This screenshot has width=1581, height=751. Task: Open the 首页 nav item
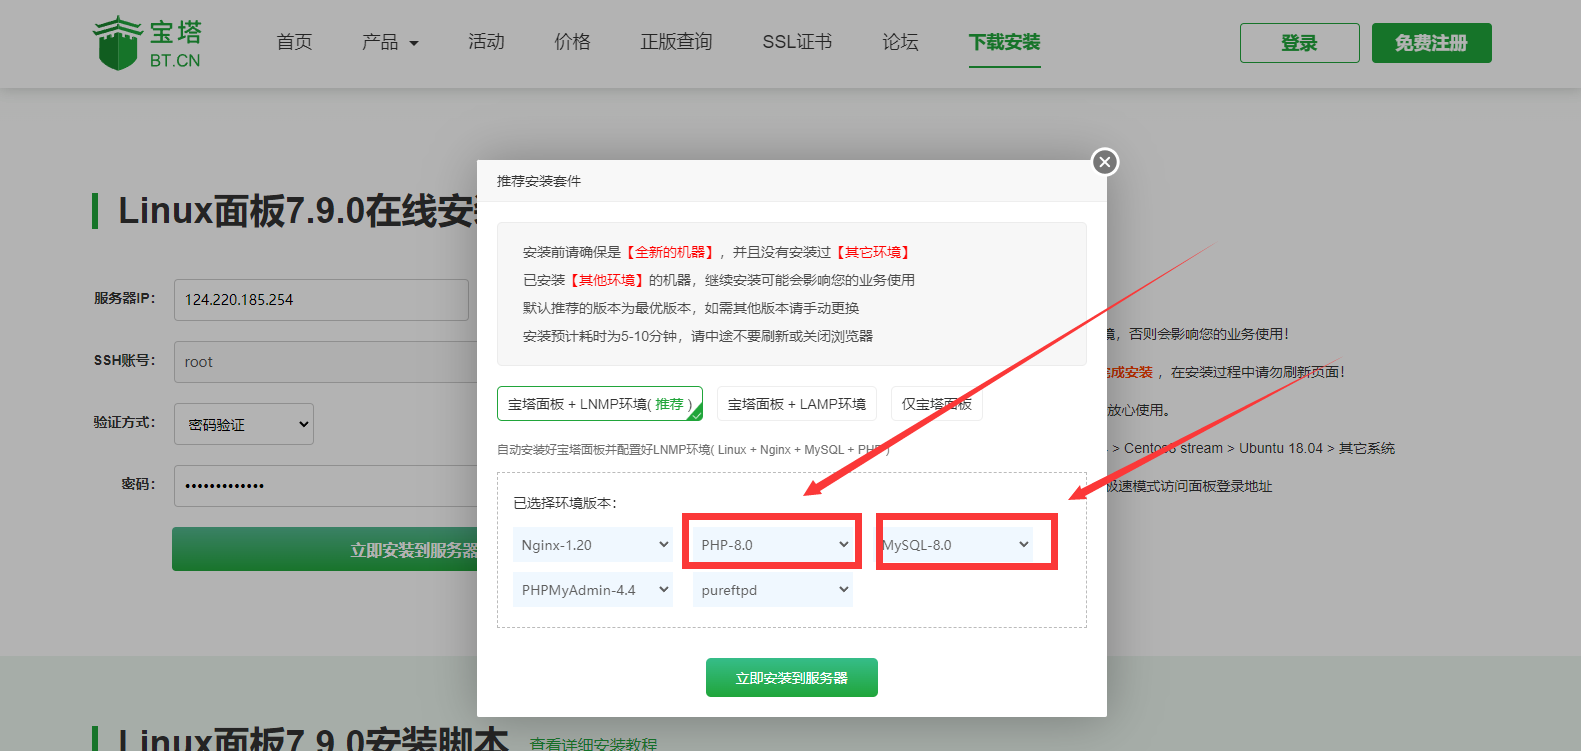coord(294,42)
